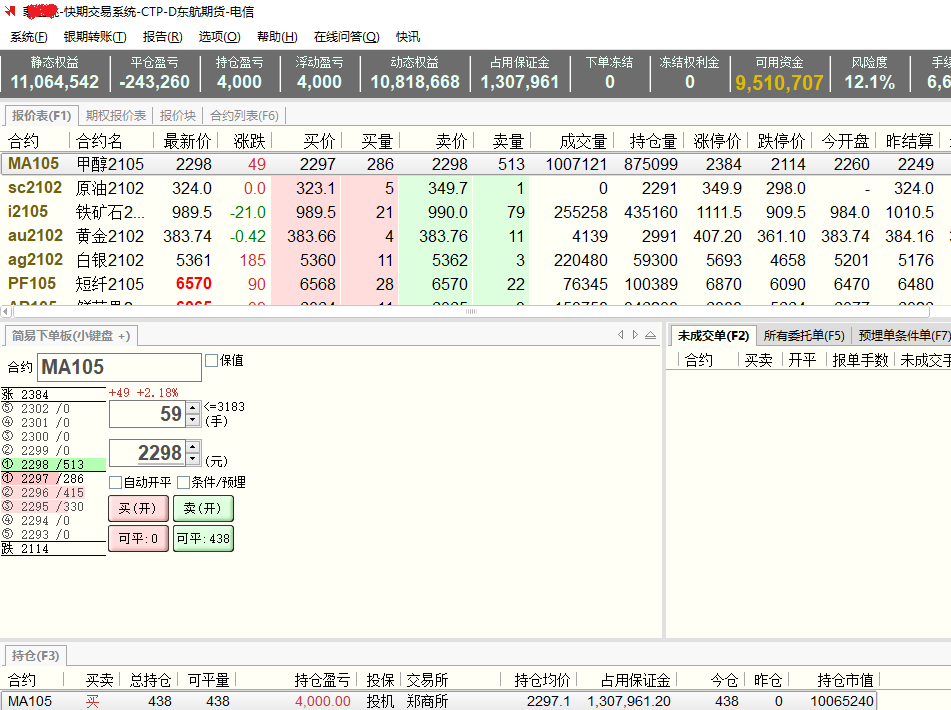This screenshot has height=710, width=951.
Task: Select the 持仓(F3) tab
Action: click(35, 655)
